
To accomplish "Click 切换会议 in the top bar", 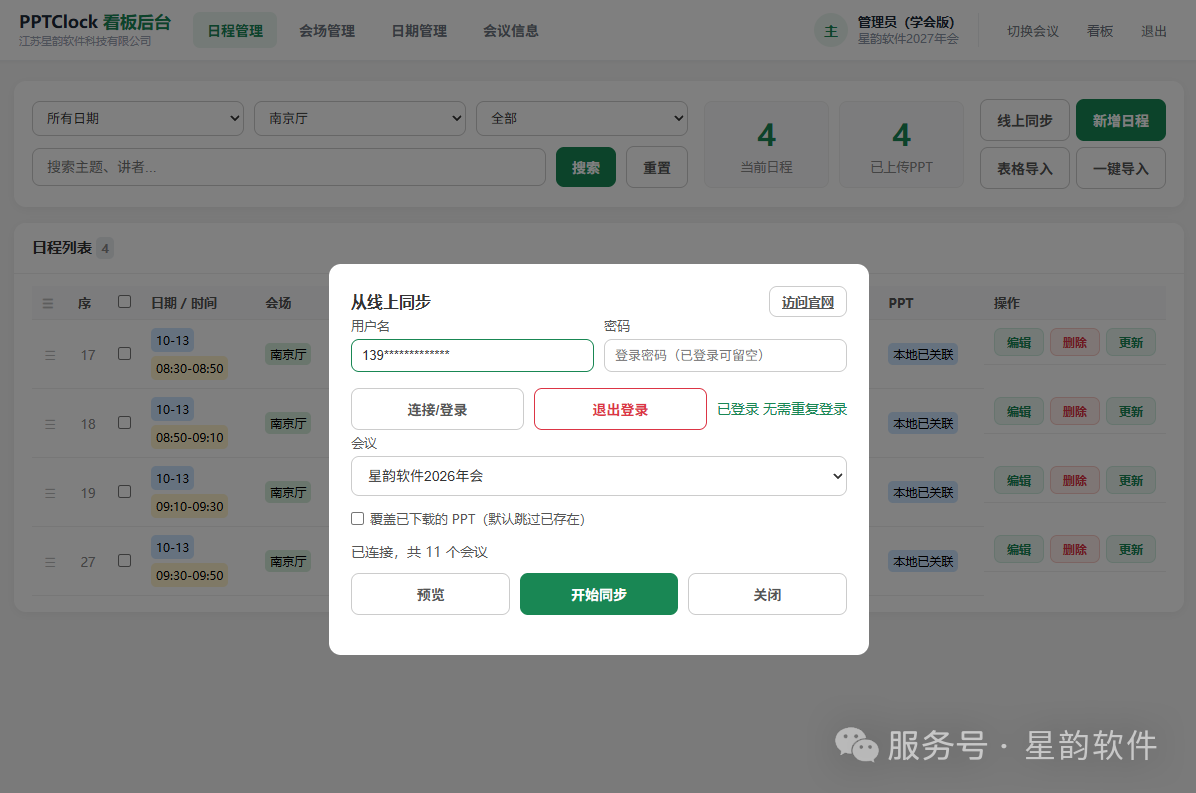I will click(1033, 31).
